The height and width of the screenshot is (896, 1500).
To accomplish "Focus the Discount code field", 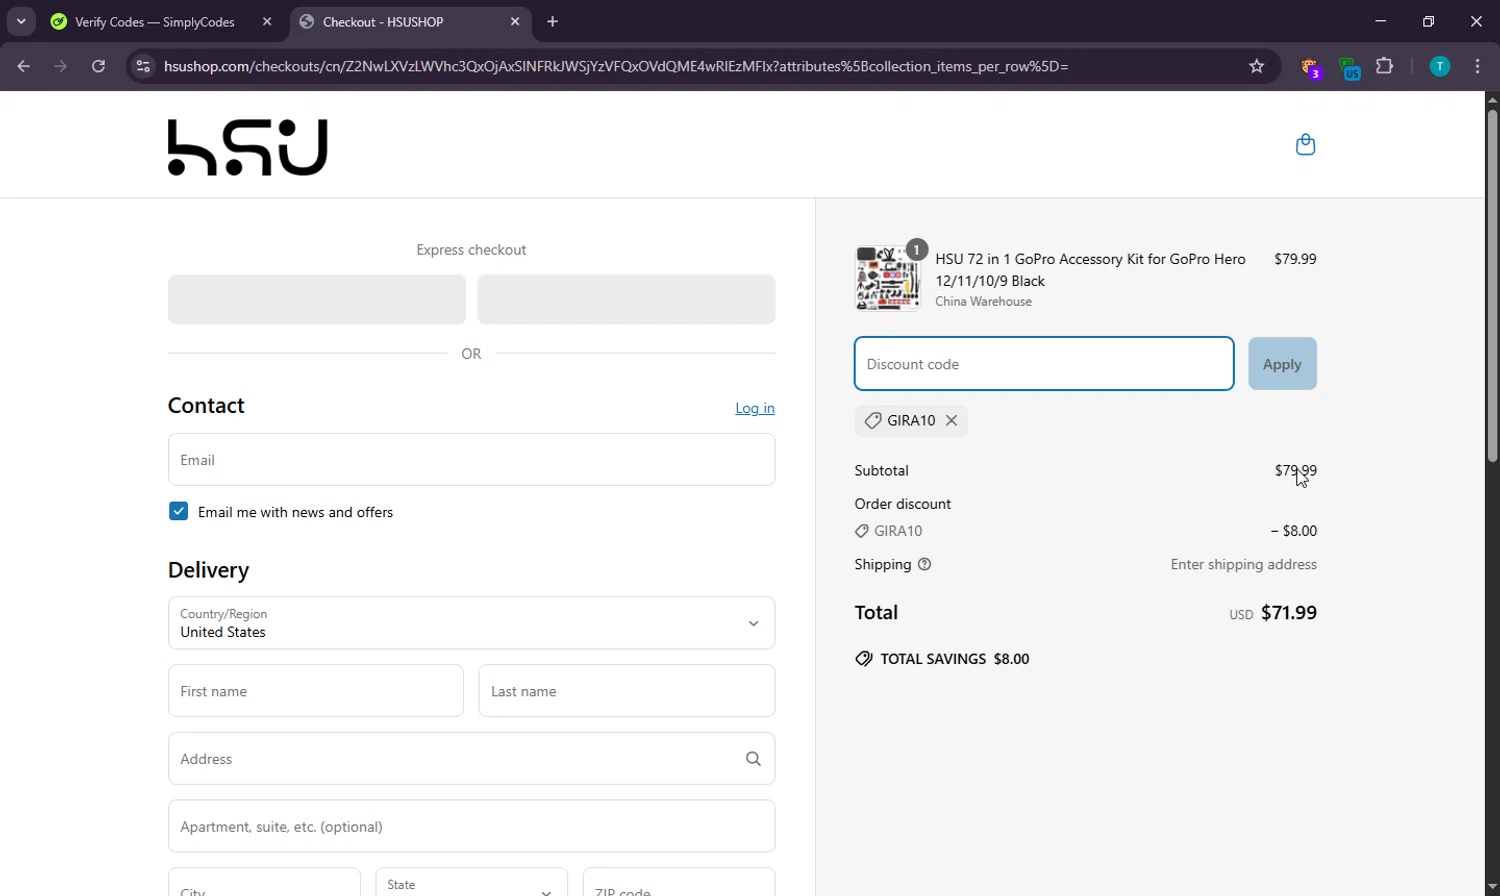I will pos(1044,364).
